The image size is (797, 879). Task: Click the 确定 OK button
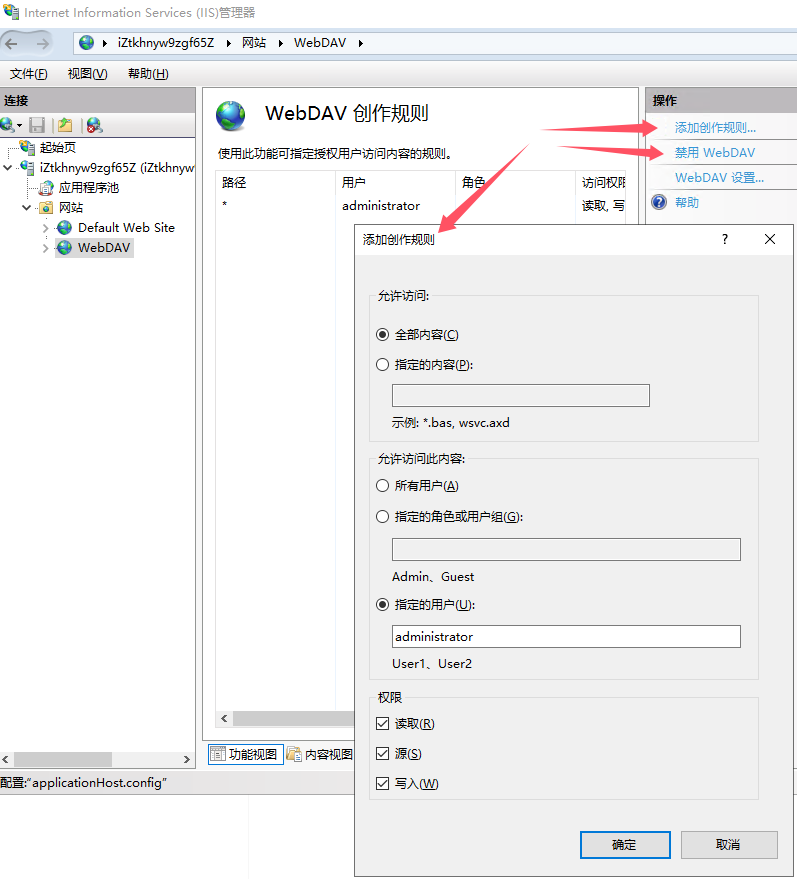[x=625, y=844]
